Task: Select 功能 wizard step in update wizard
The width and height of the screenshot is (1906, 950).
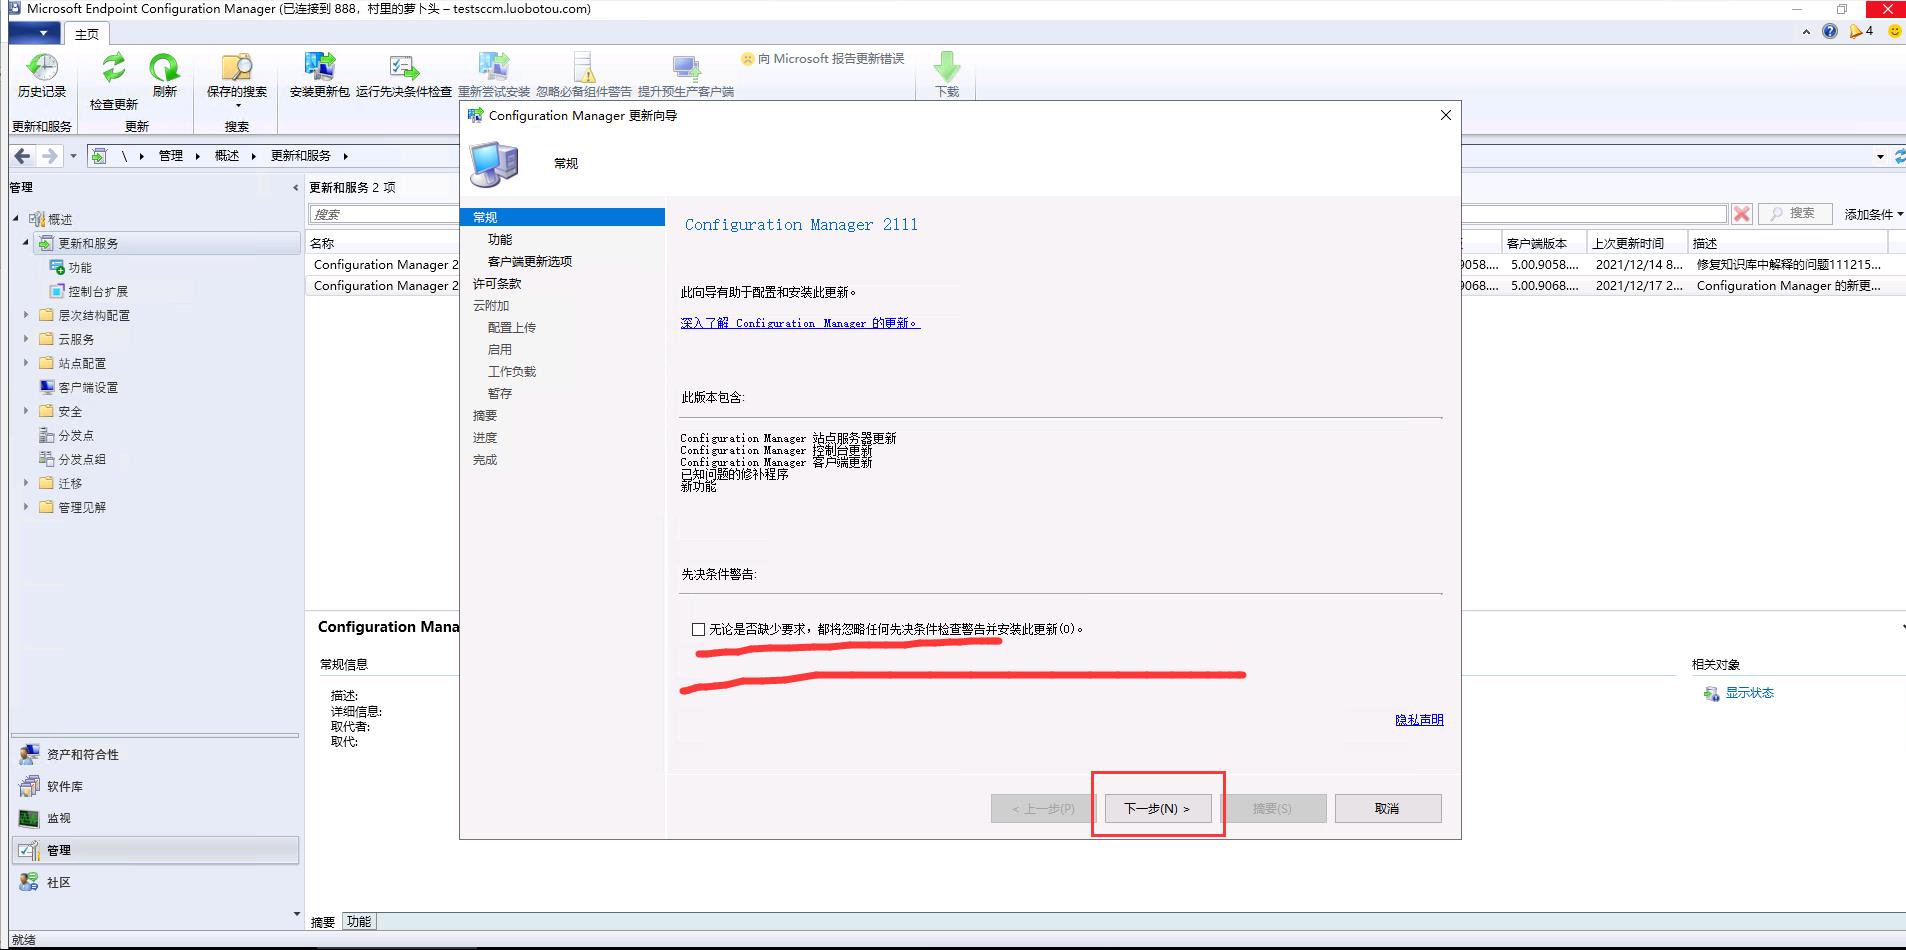Action: point(500,239)
